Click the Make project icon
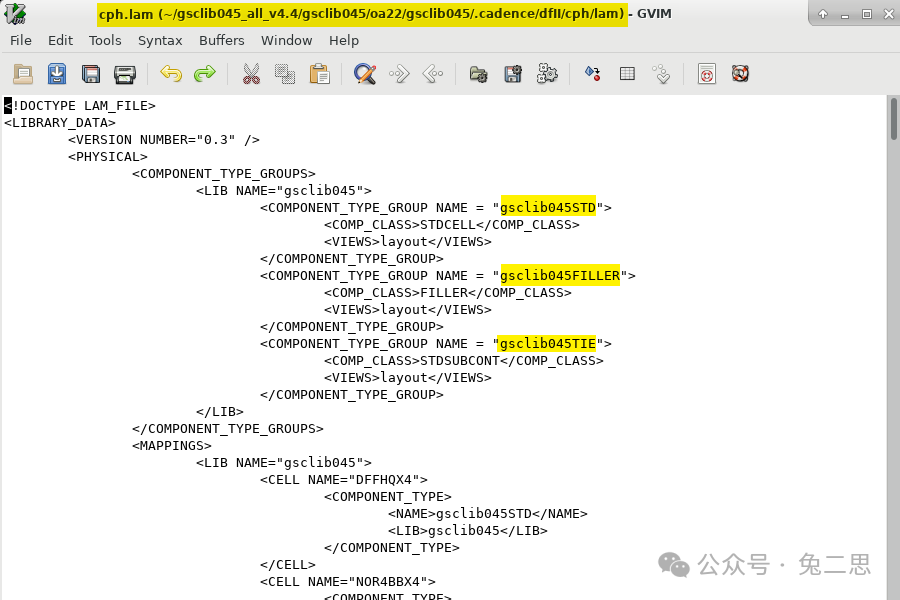This screenshot has height=600, width=900. point(593,74)
